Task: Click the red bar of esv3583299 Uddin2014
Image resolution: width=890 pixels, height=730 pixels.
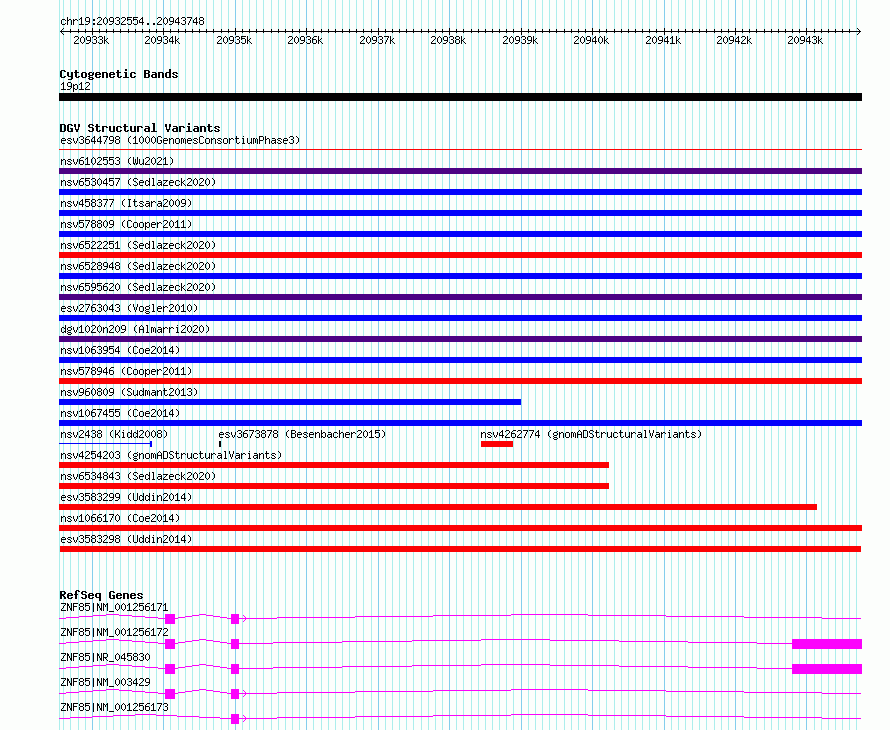Action: tap(438, 507)
